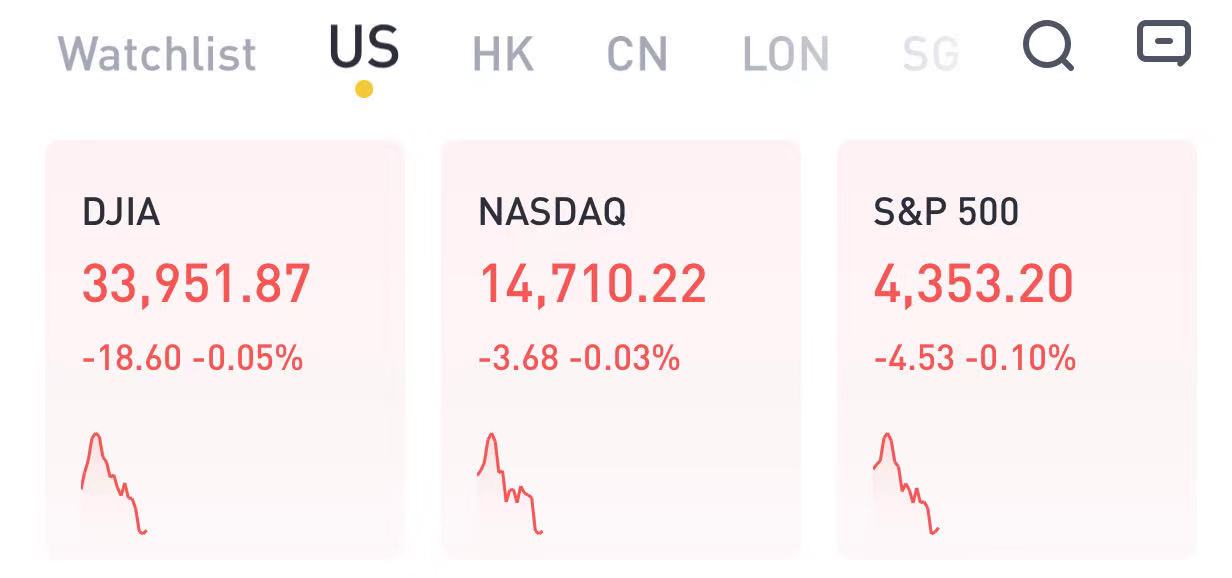
Task: Open the S&P 500 index card title
Action: [946, 212]
